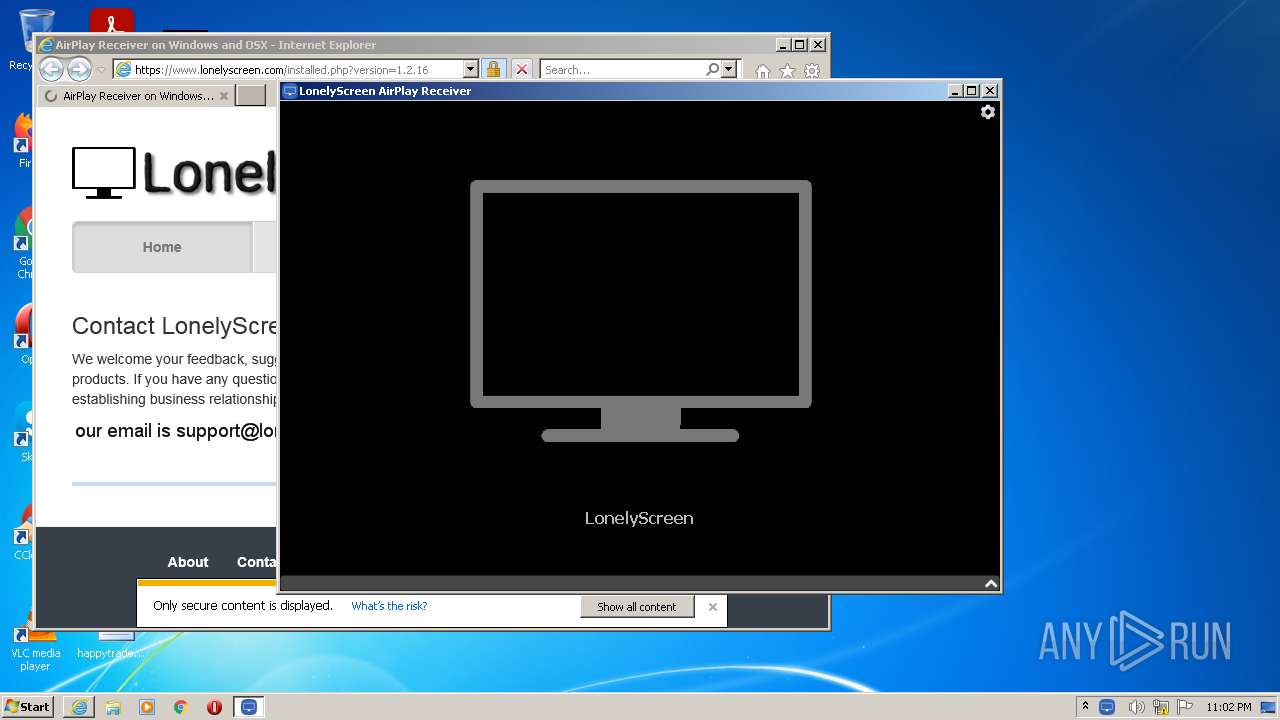Open Adobe Reader desktop shortcut

tap(111, 21)
